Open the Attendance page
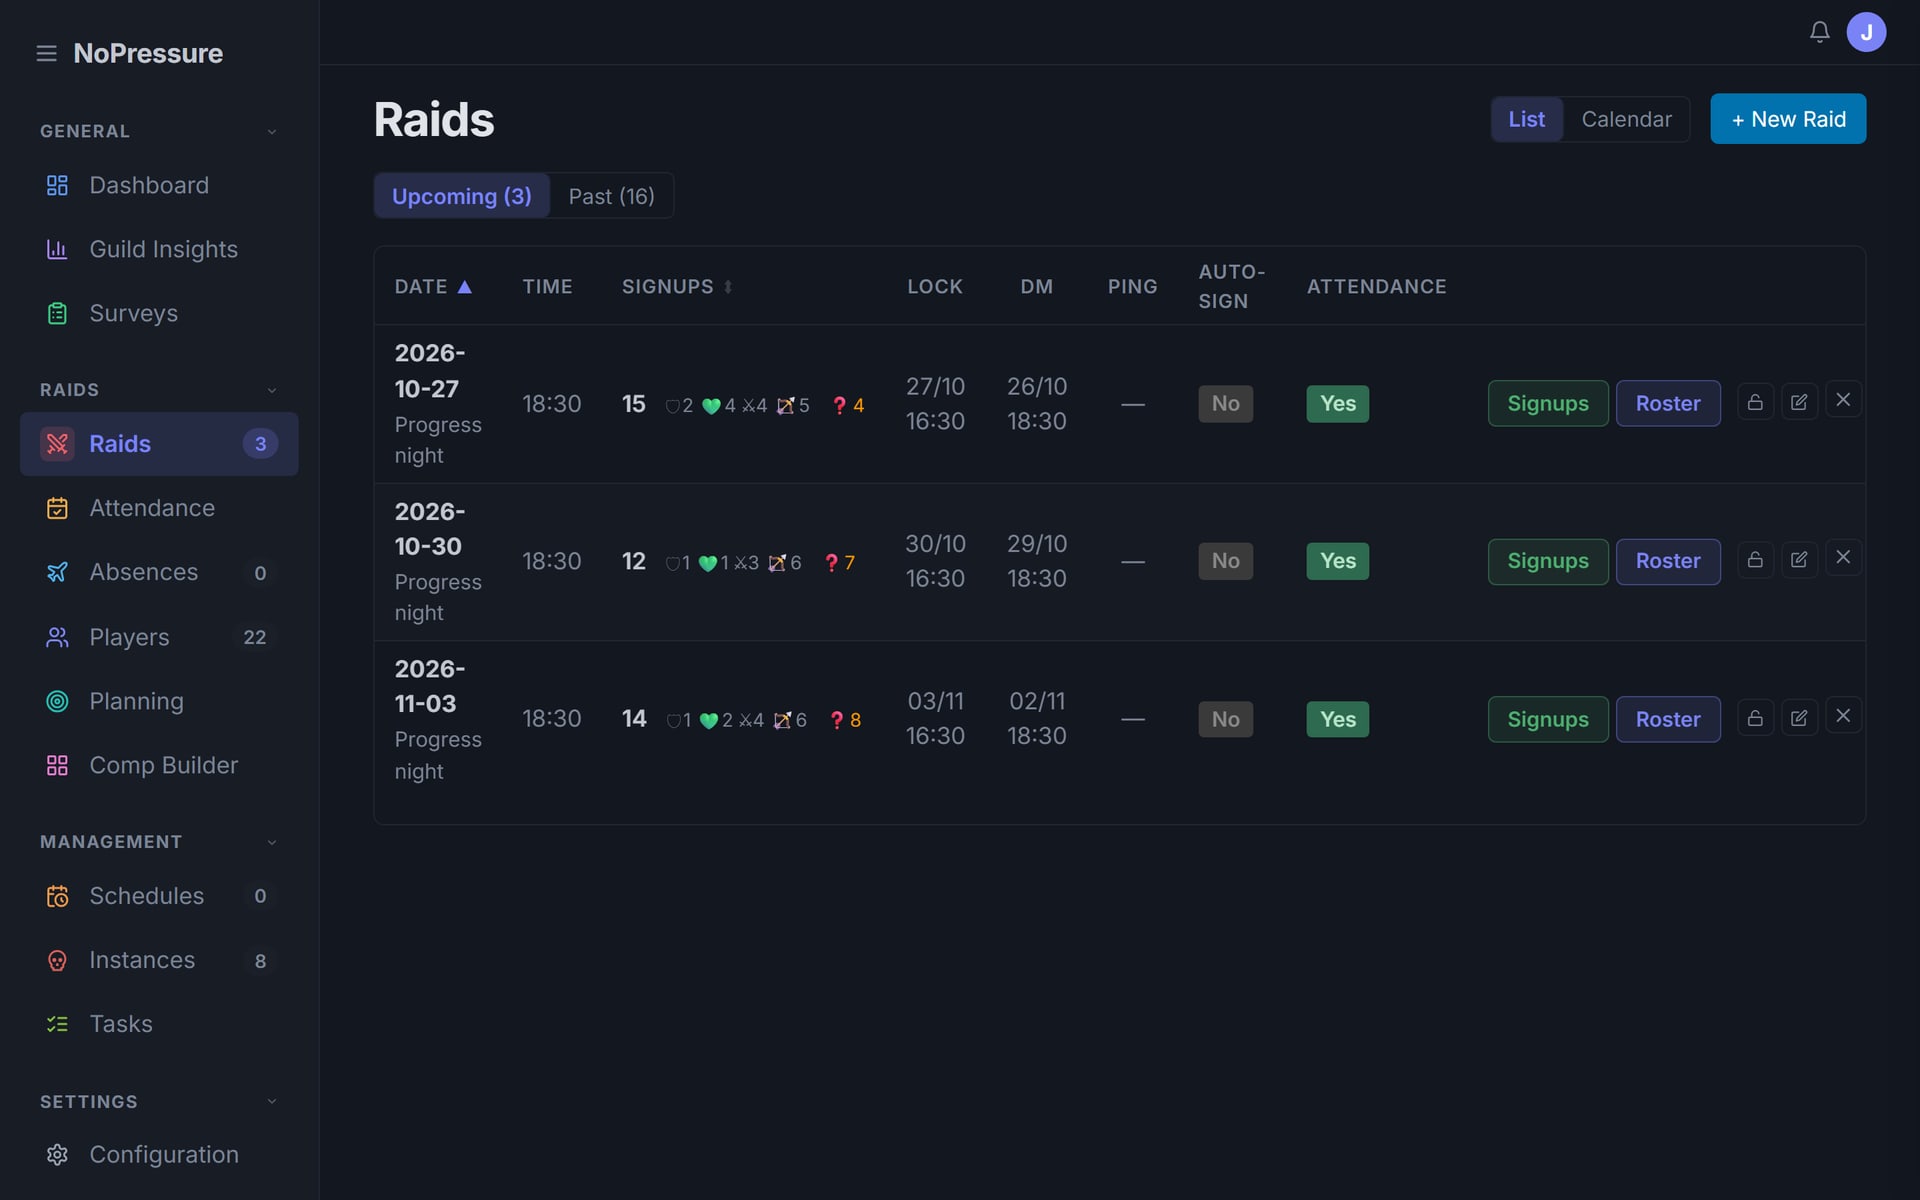The image size is (1920, 1200). click(x=159, y=508)
